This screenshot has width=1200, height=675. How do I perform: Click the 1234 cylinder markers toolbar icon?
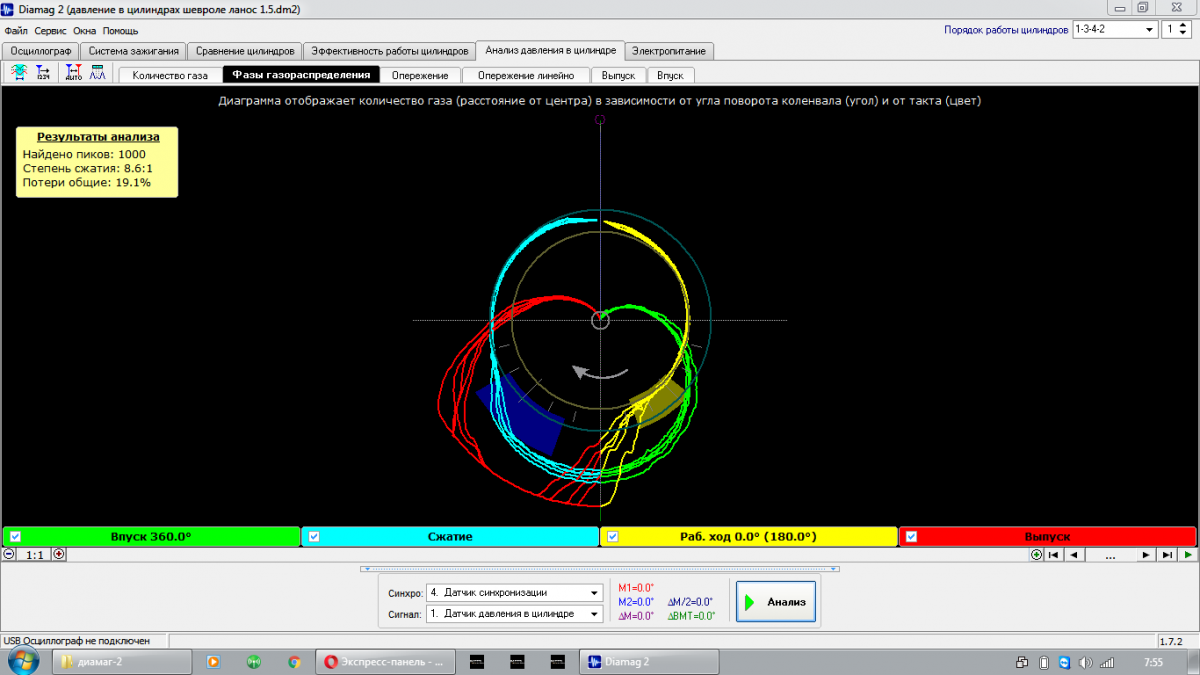[43, 73]
